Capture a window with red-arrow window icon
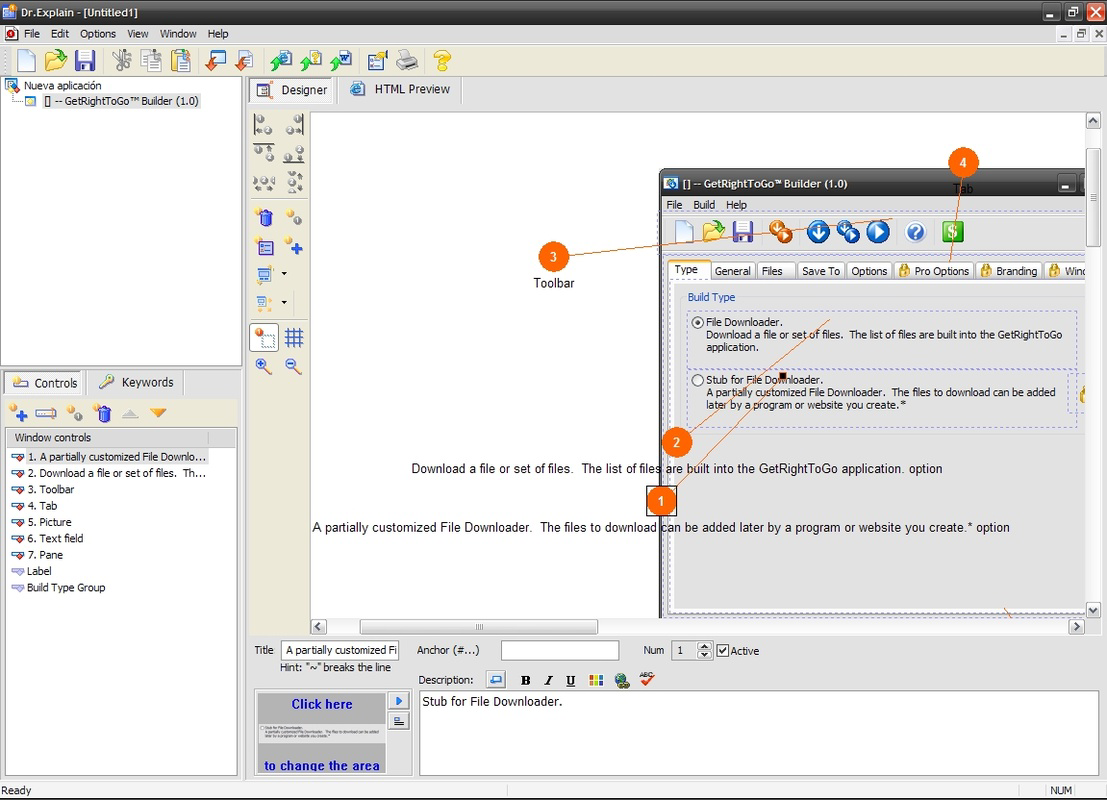 pos(215,61)
